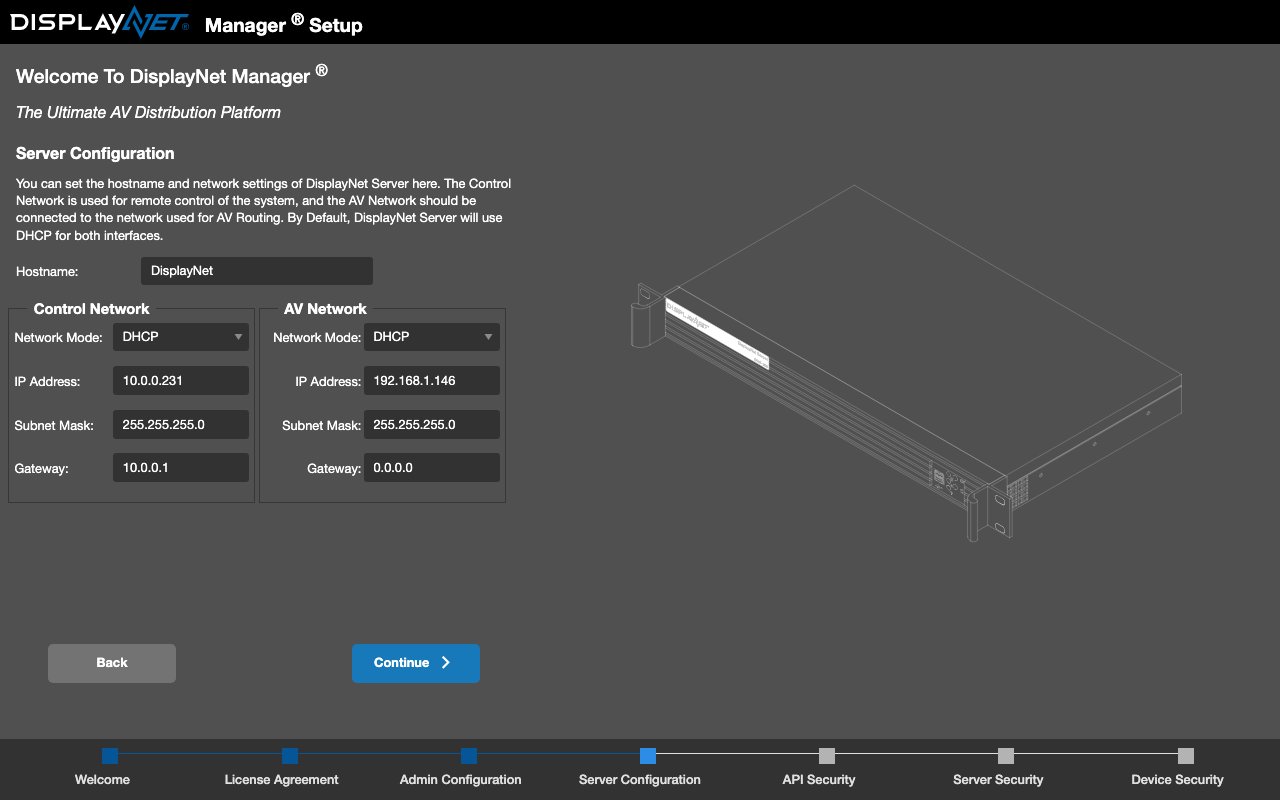Screen dimensions: 1280x800
Task: Click the arrow on the Continue button
Action: (446, 663)
